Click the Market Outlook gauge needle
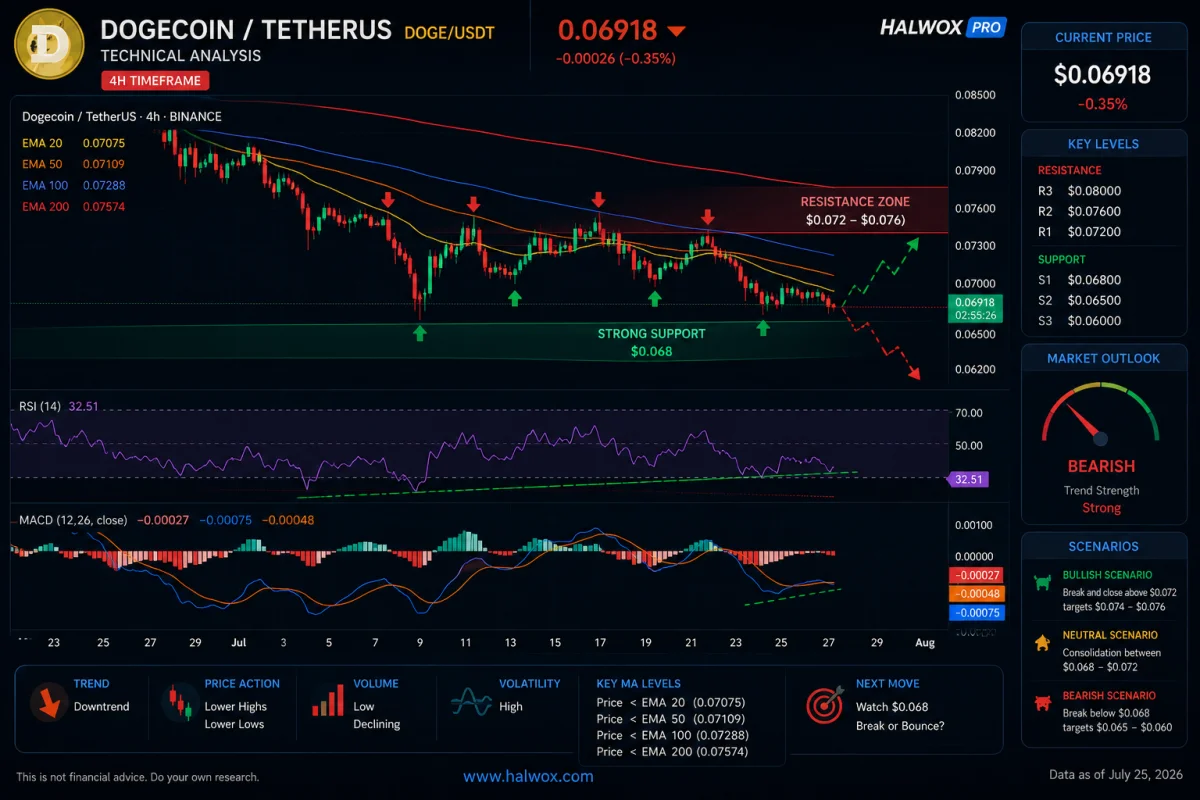 [x=1086, y=425]
